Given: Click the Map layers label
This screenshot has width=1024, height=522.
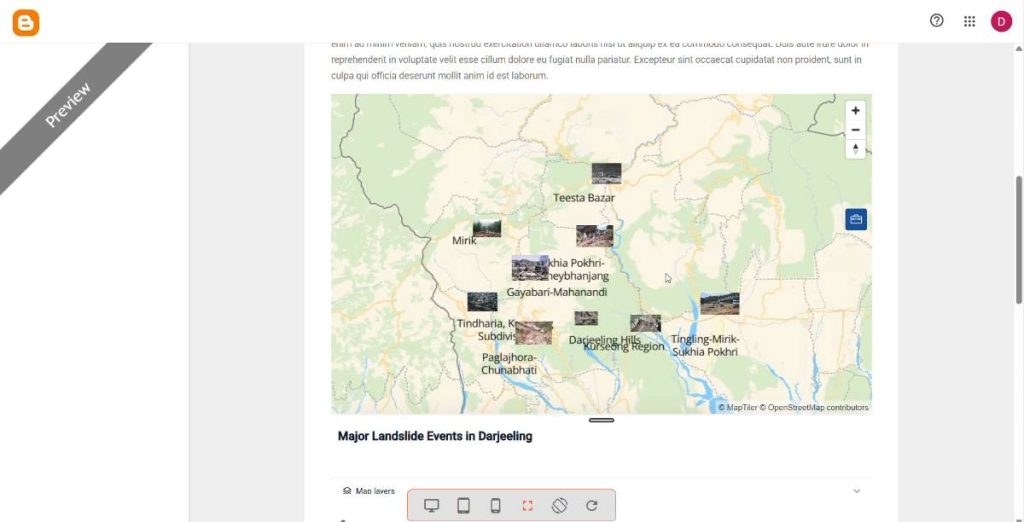Looking at the screenshot, I should point(375,491).
